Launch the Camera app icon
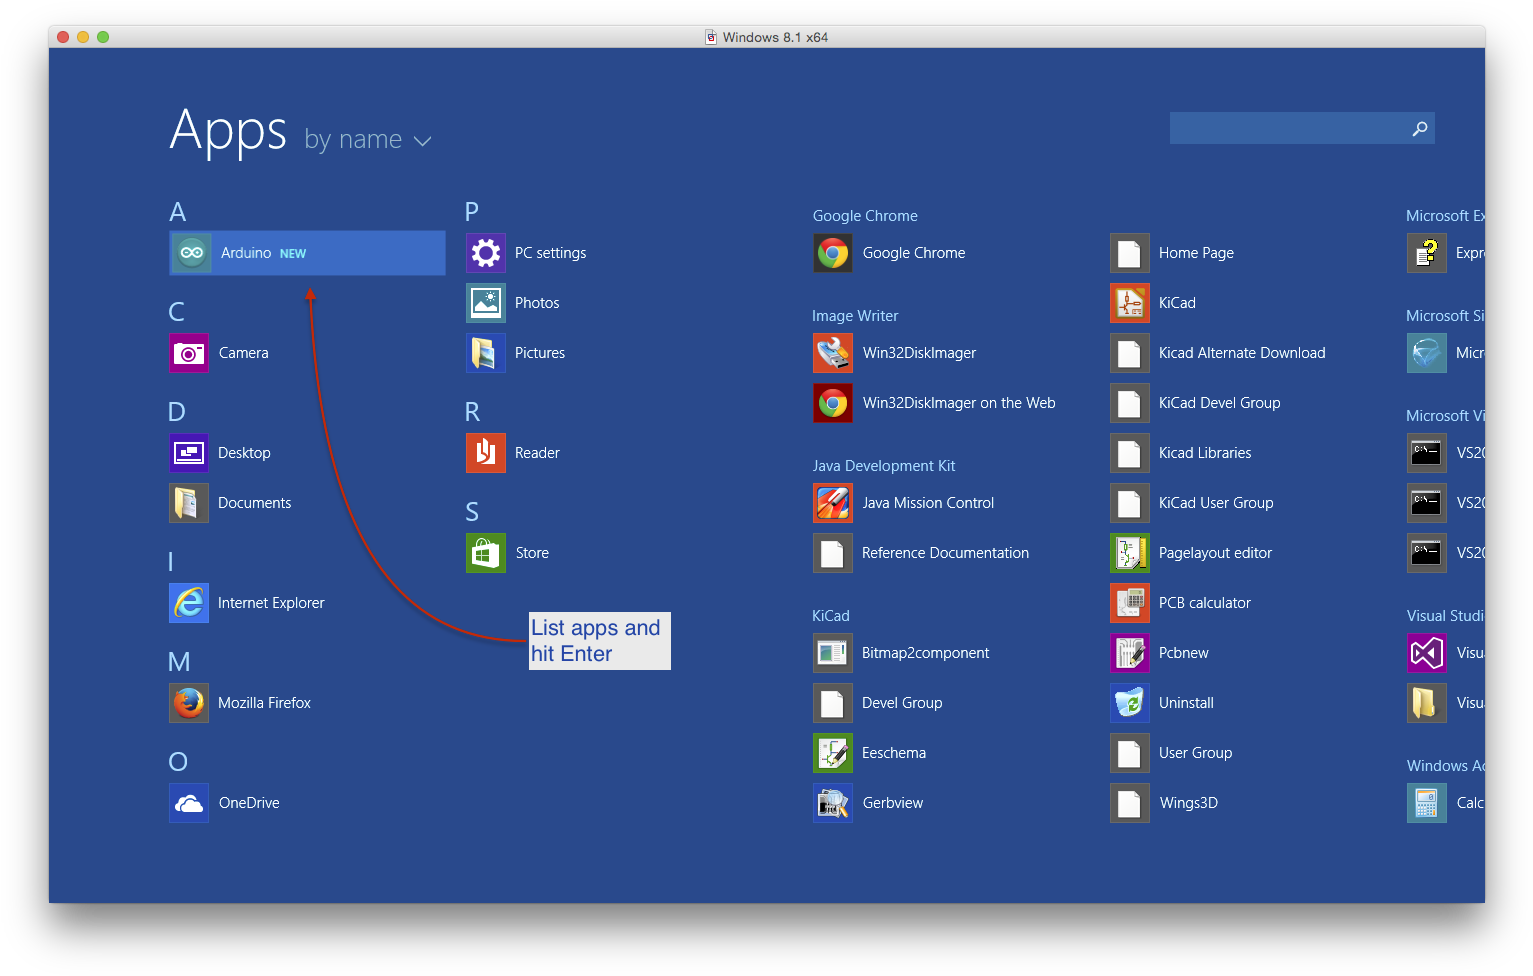The image size is (1533, 976). click(x=189, y=353)
